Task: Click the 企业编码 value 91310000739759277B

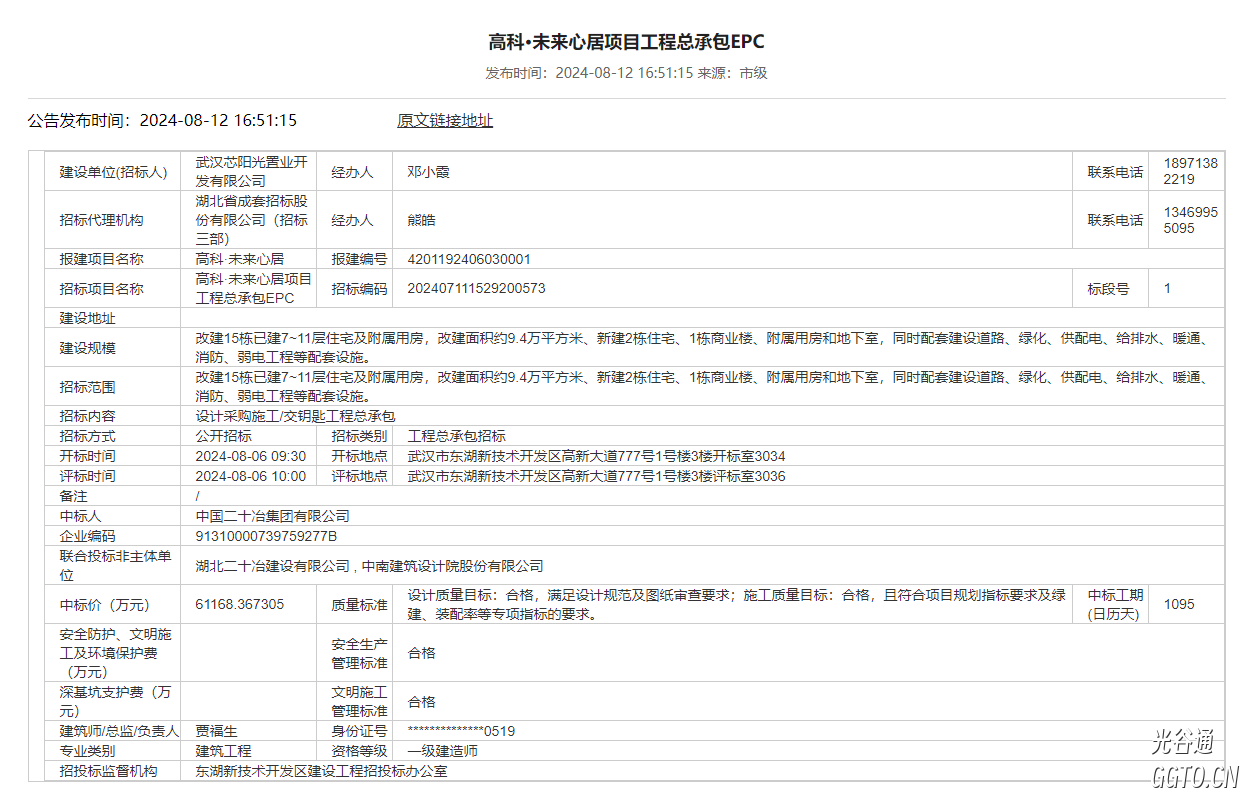Action: [266, 536]
